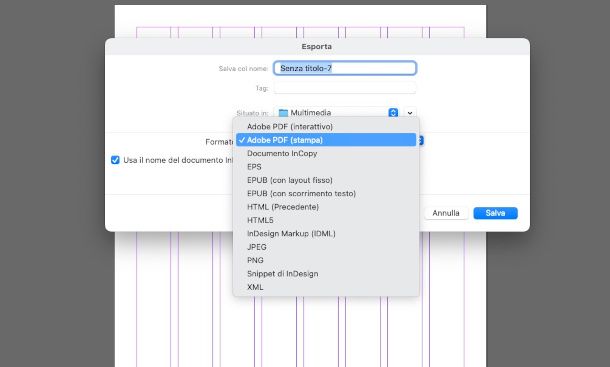Pick PNG from the format list
Image resolution: width=610 pixels, height=367 pixels.
pos(326,260)
